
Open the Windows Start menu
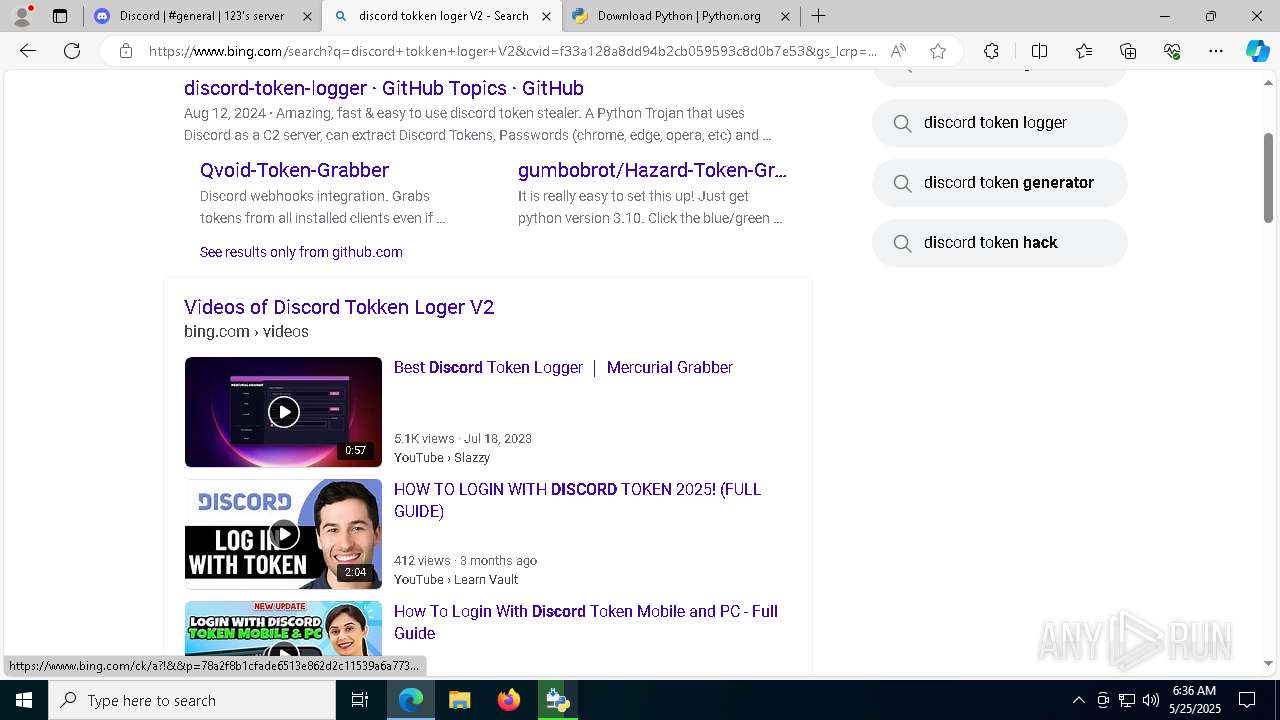(24, 700)
